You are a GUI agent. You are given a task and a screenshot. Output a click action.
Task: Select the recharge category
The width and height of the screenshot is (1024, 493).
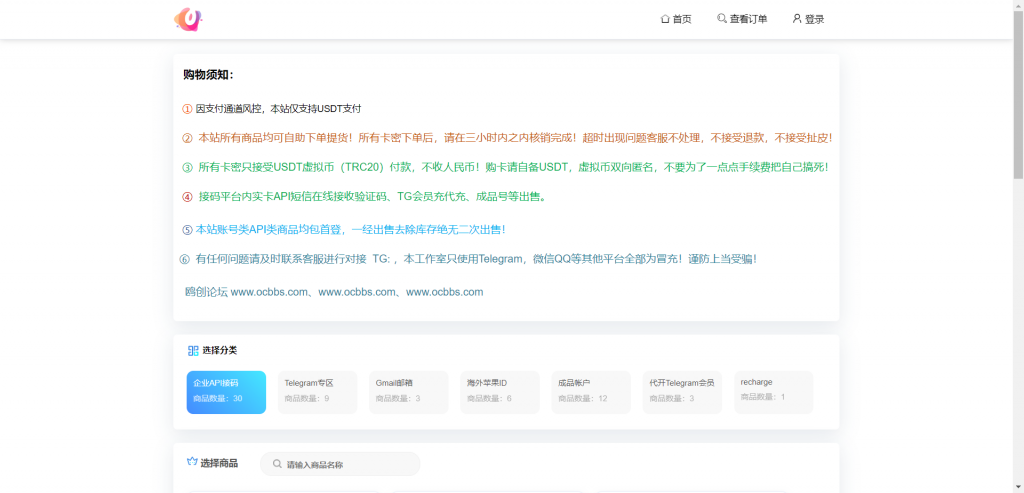pyautogui.click(x=774, y=392)
